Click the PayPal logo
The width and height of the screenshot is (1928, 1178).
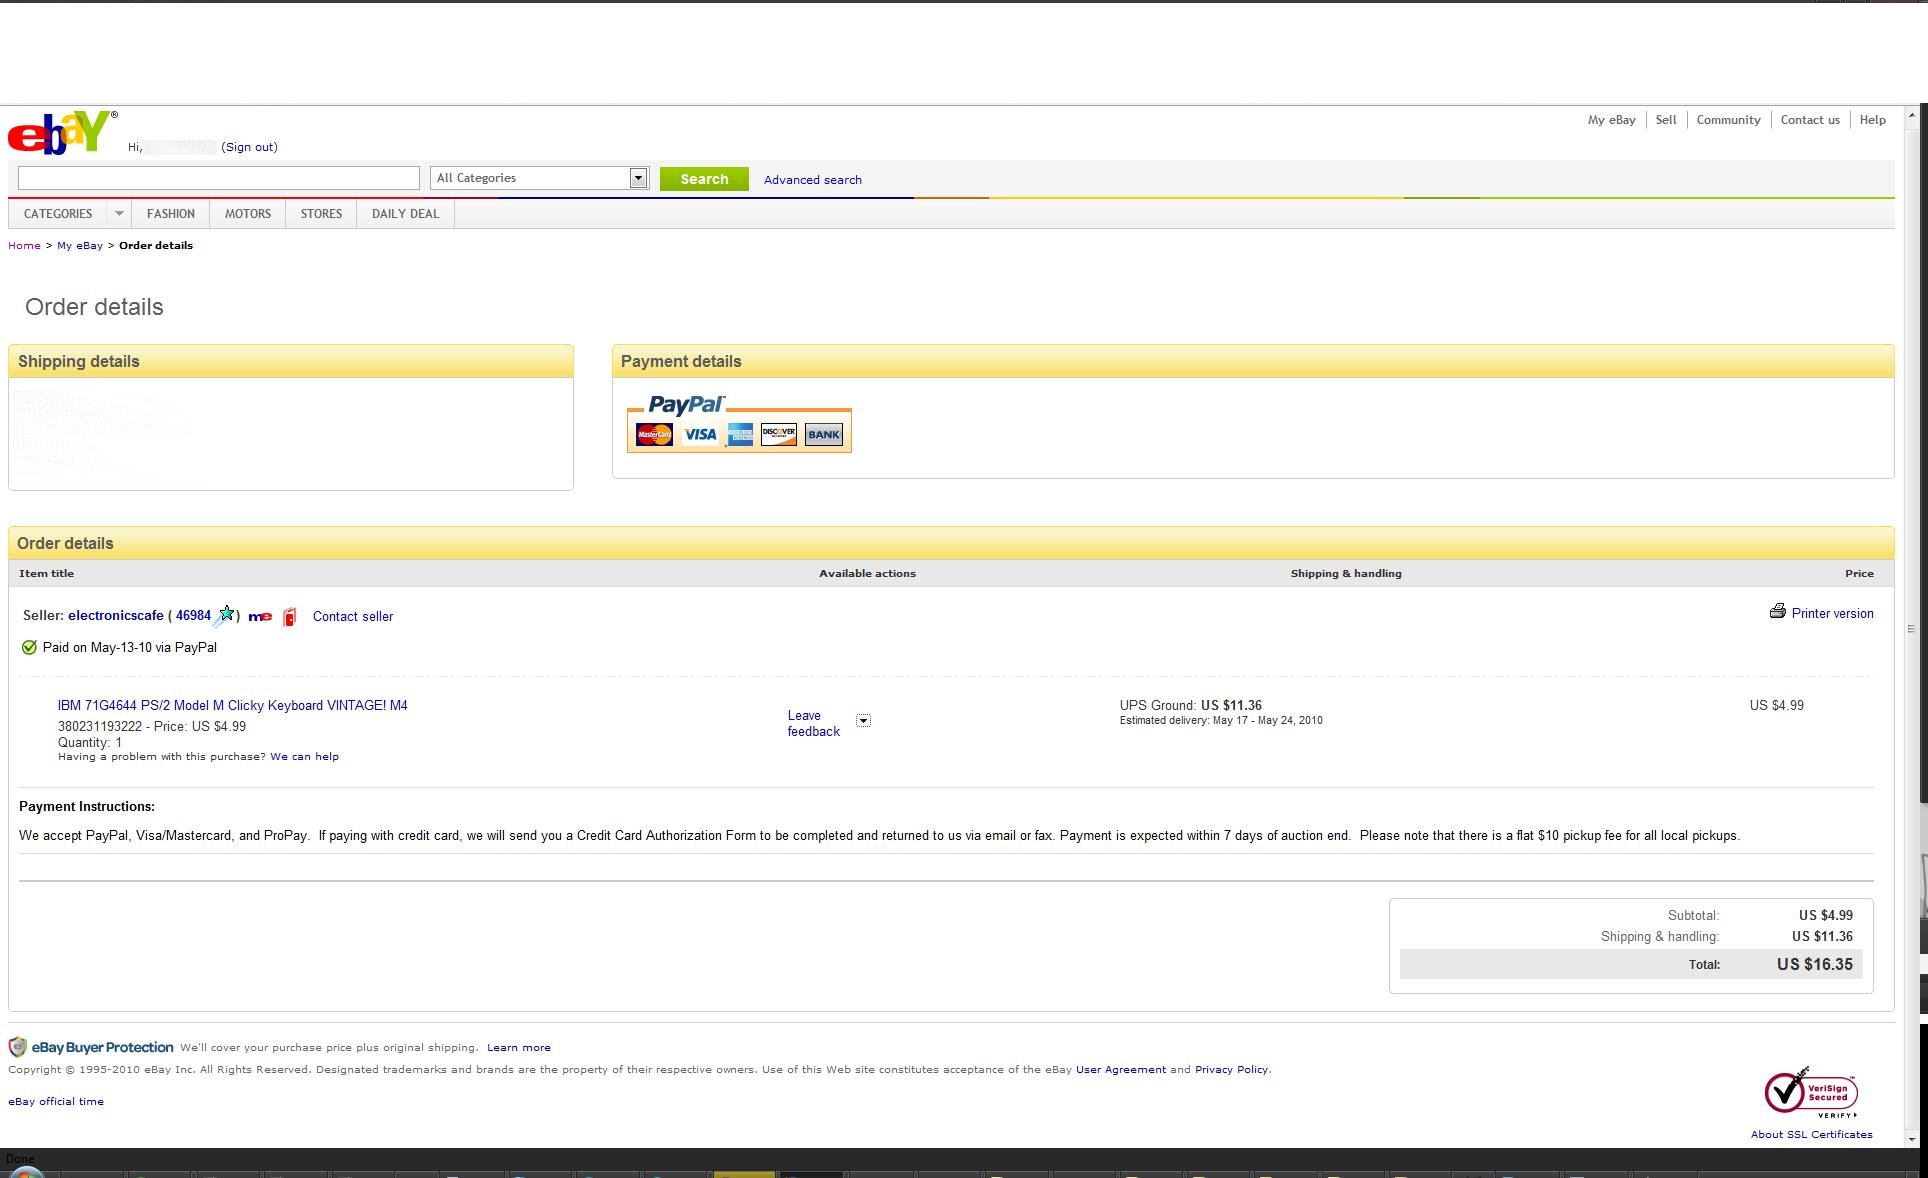[685, 404]
